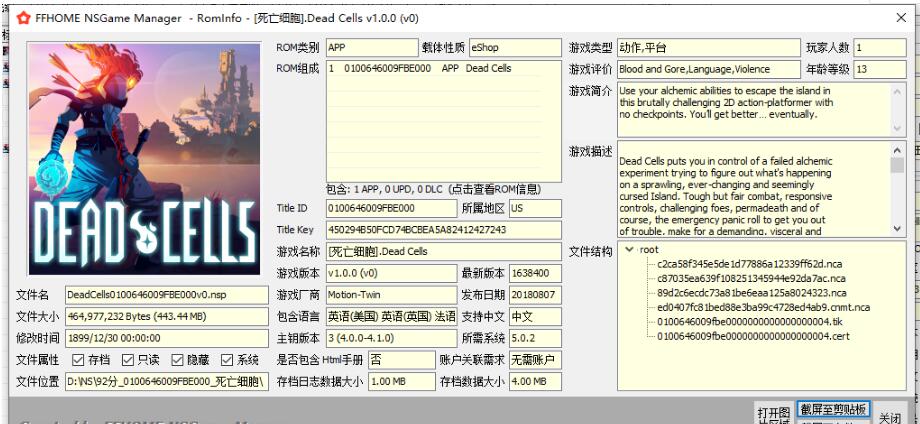Select 89d2c6ecdc73a81be6eaa125a8024323.nca in tree
Image resolution: width=920 pixels, height=424 pixels.
point(752,293)
